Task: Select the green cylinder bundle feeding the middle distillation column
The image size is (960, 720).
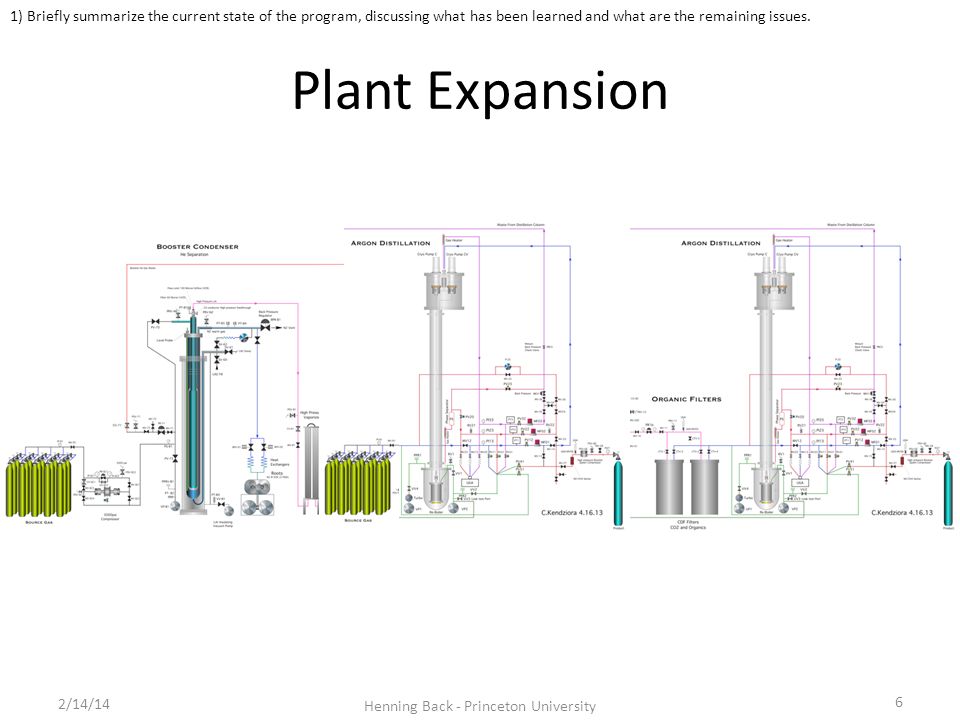Action: 358,484
